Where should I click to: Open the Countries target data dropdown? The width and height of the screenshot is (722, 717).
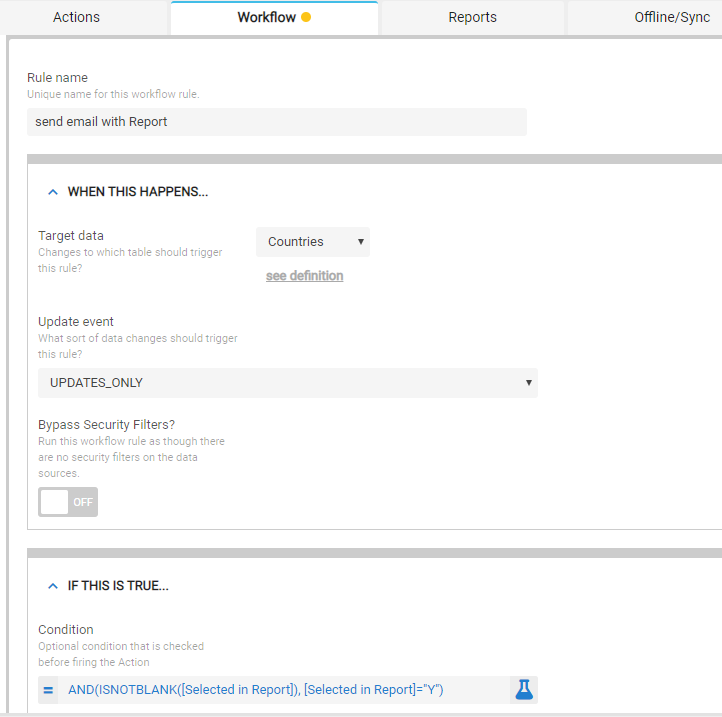pyautogui.click(x=313, y=242)
